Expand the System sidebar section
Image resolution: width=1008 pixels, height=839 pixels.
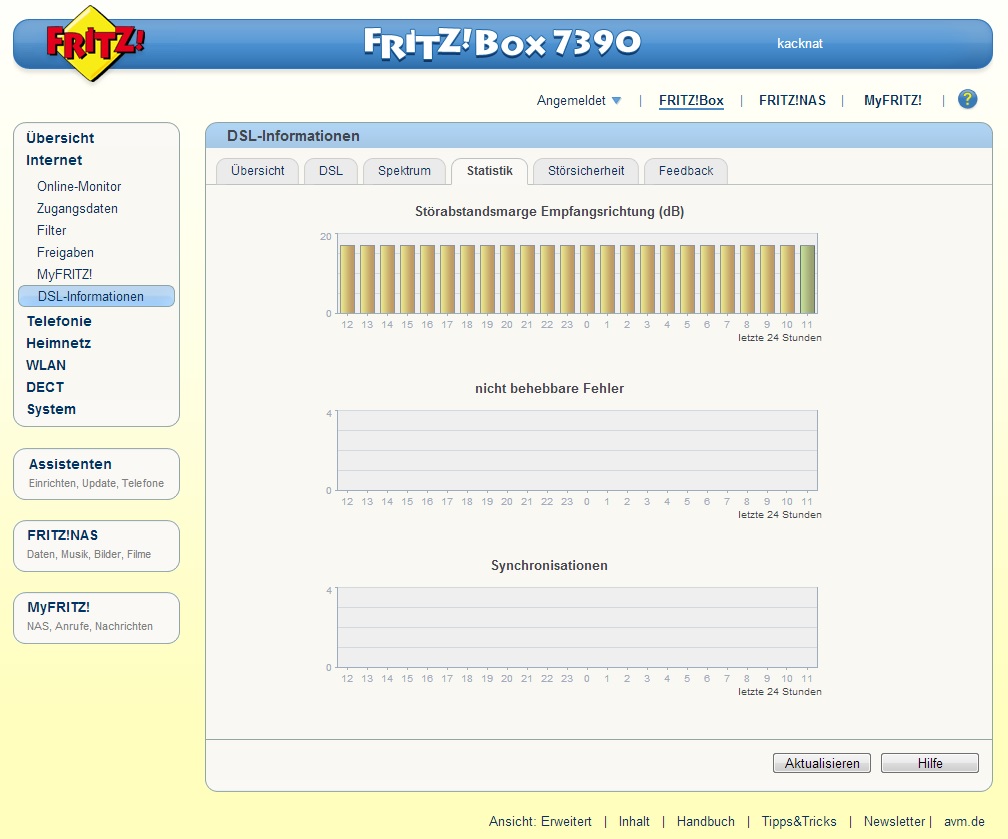pyautogui.click(x=51, y=410)
